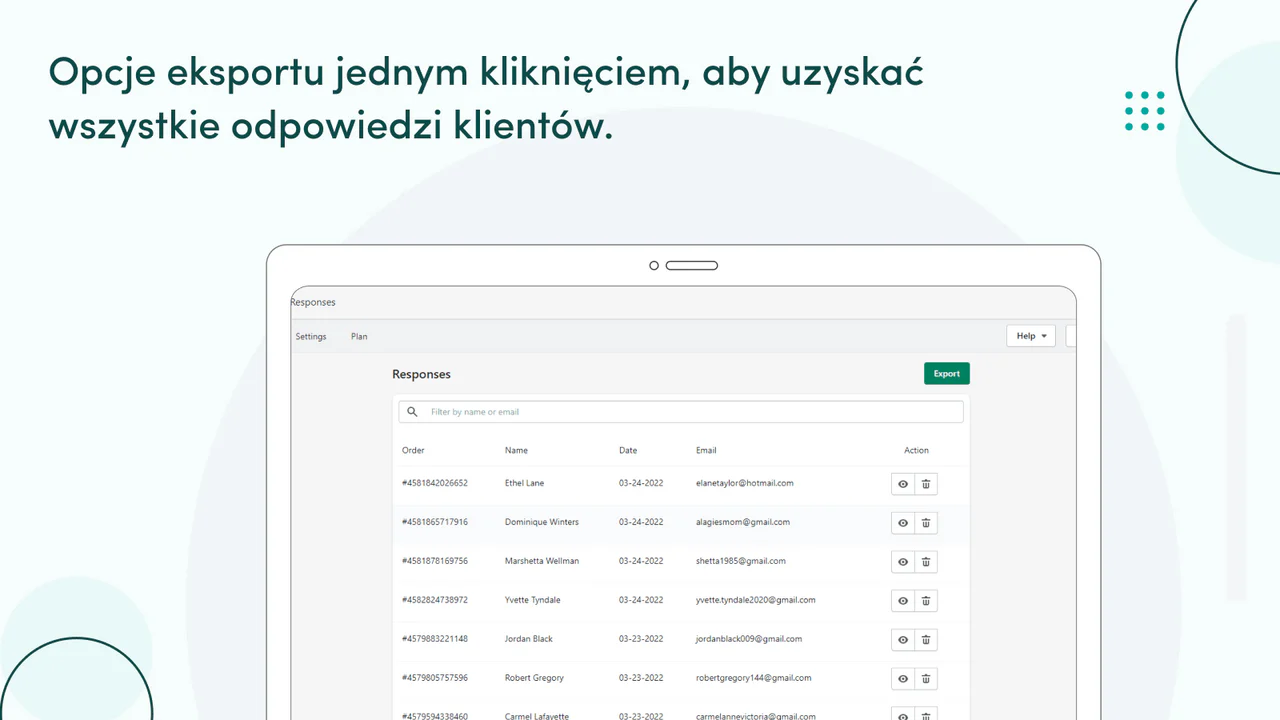
Task: Click email jordanblack009@gmail.com
Action: coord(749,639)
